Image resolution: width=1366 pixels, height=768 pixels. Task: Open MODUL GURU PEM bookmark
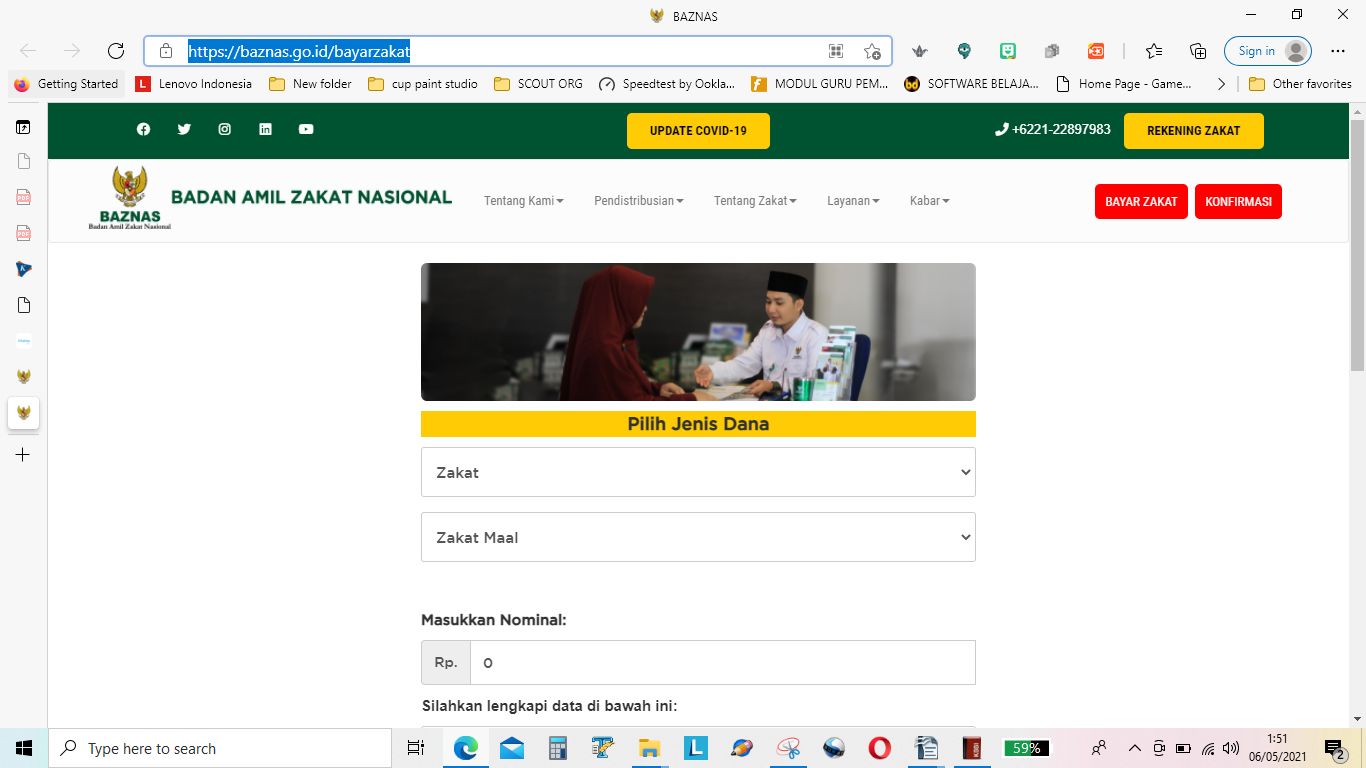click(x=820, y=84)
